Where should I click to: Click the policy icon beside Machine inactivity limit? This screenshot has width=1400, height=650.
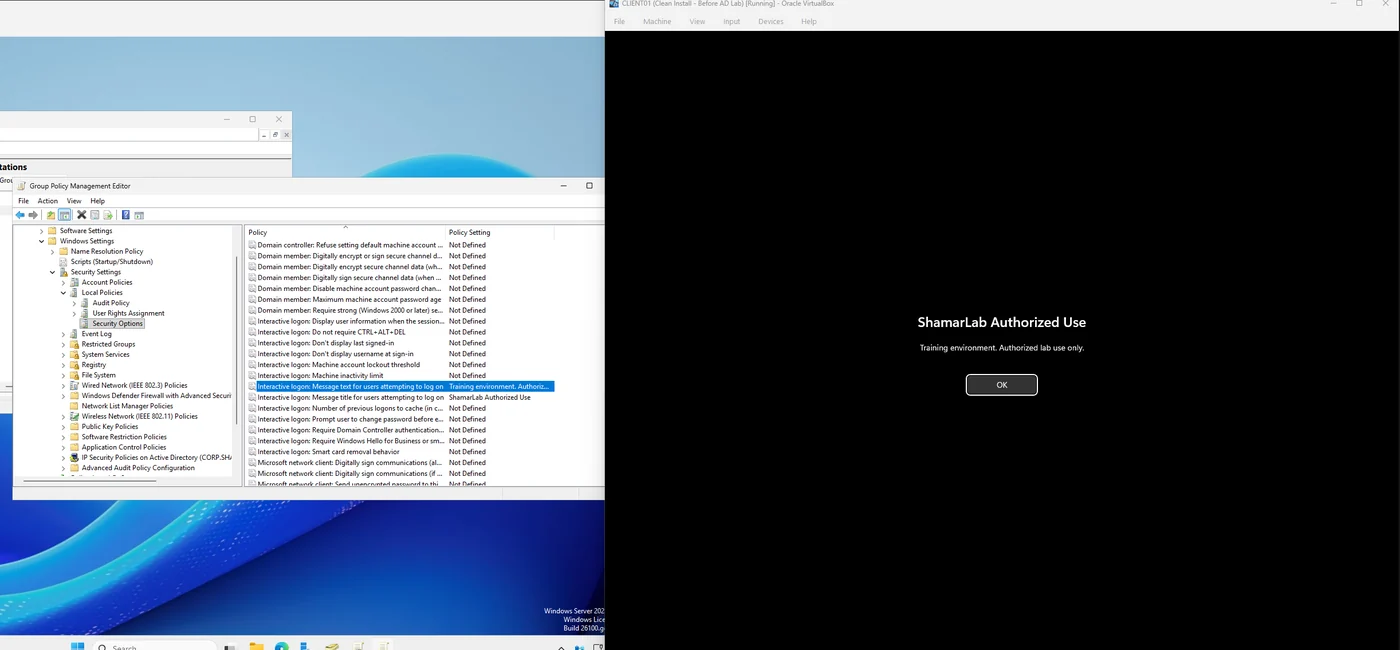(253, 375)
